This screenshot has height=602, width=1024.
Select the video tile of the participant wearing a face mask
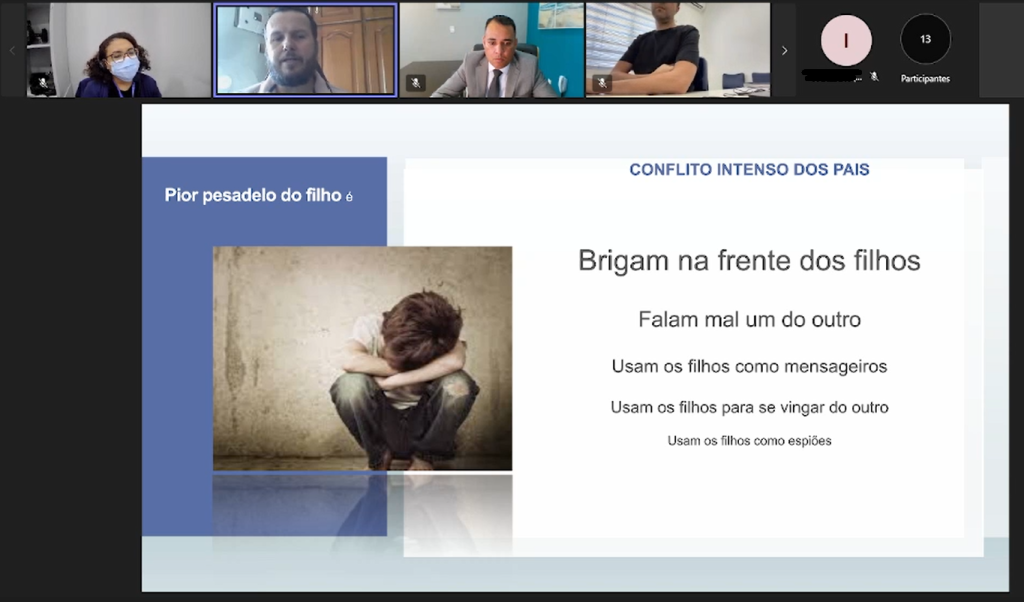118,50
